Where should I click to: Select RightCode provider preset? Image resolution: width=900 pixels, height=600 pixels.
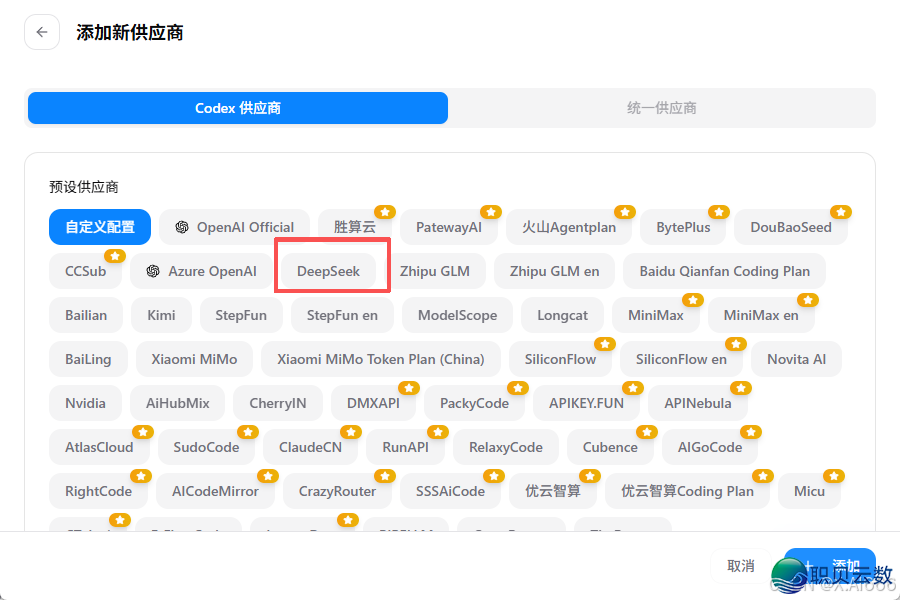(x=99, y=491)
